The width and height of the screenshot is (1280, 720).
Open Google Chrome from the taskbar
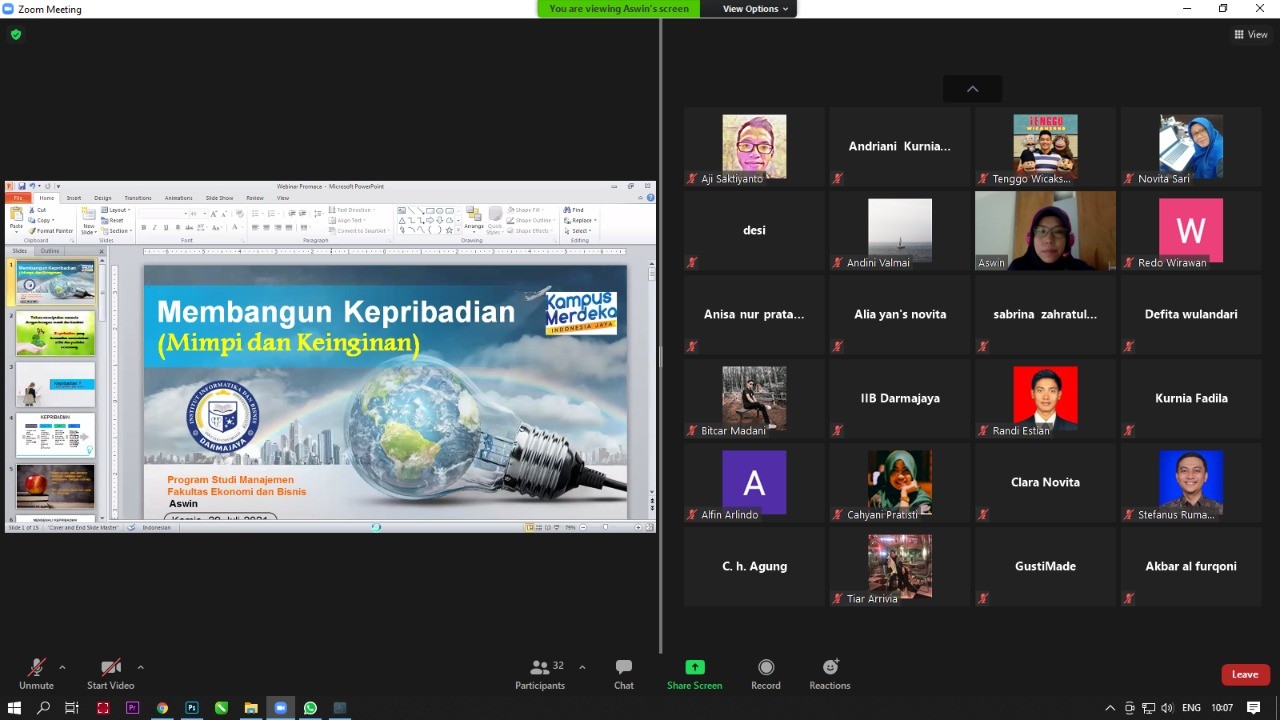(162, 708)
